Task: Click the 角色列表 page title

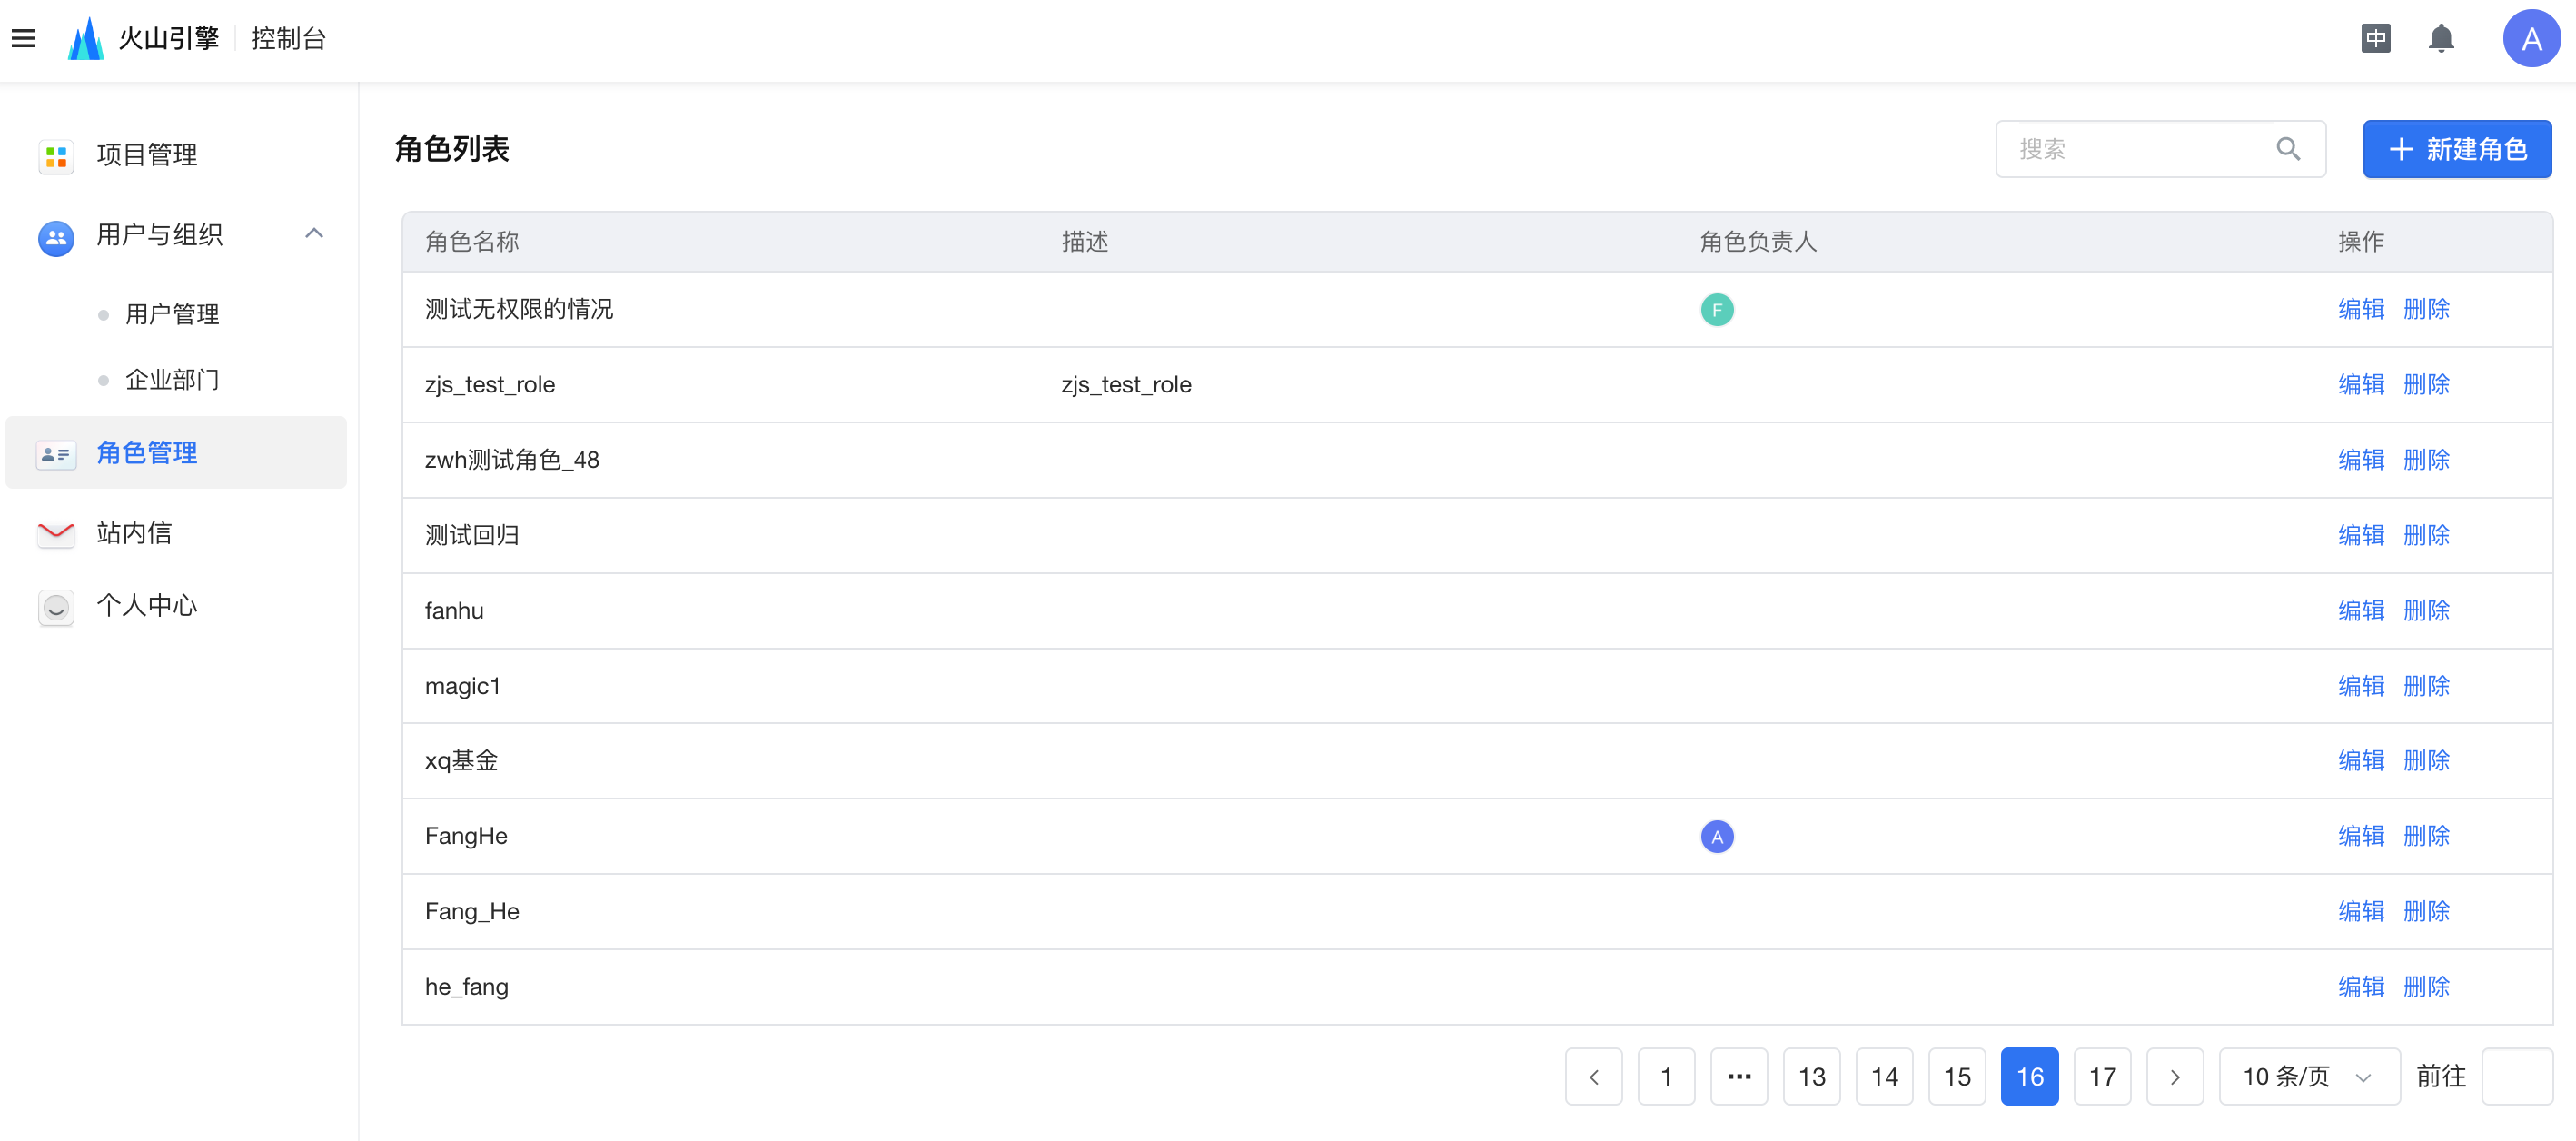Action: click(x=452, y=149)
